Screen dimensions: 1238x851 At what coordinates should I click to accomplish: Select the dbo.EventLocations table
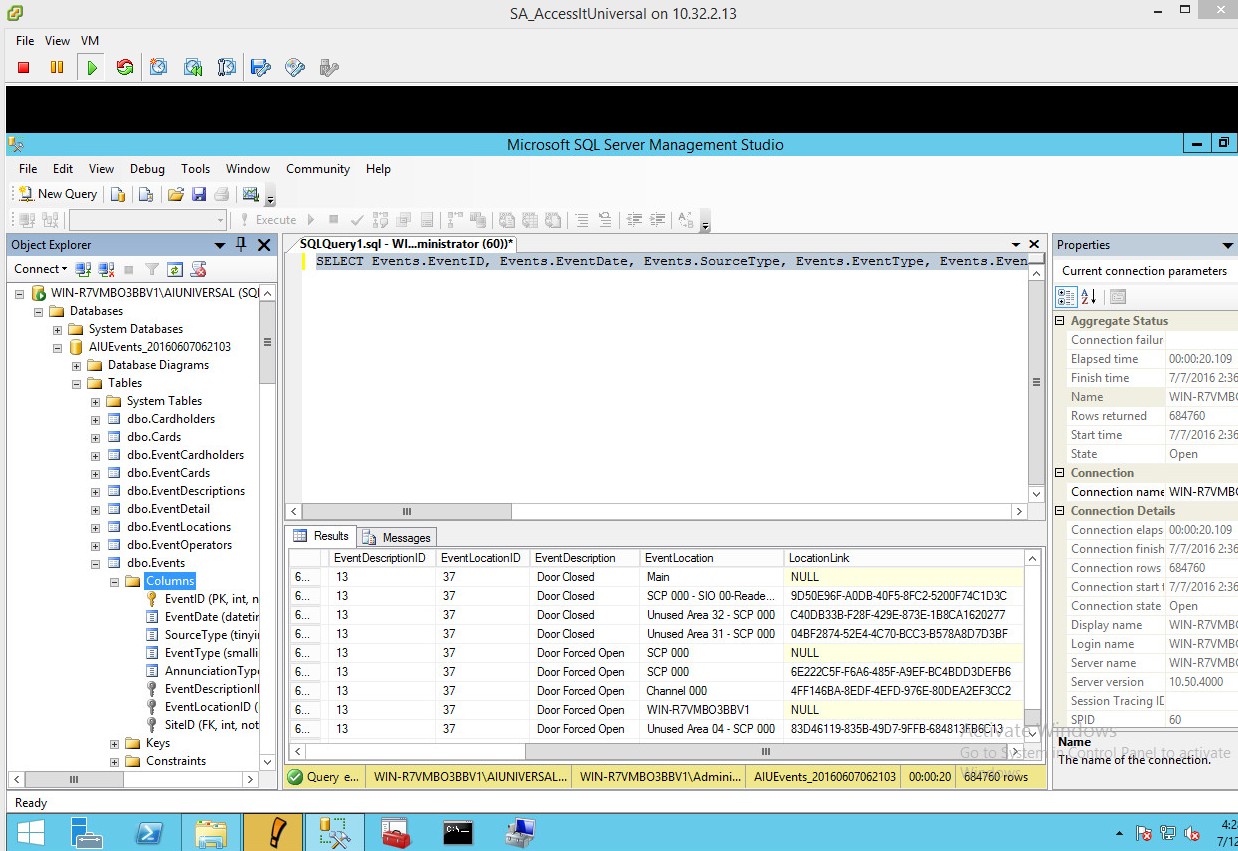179,527
